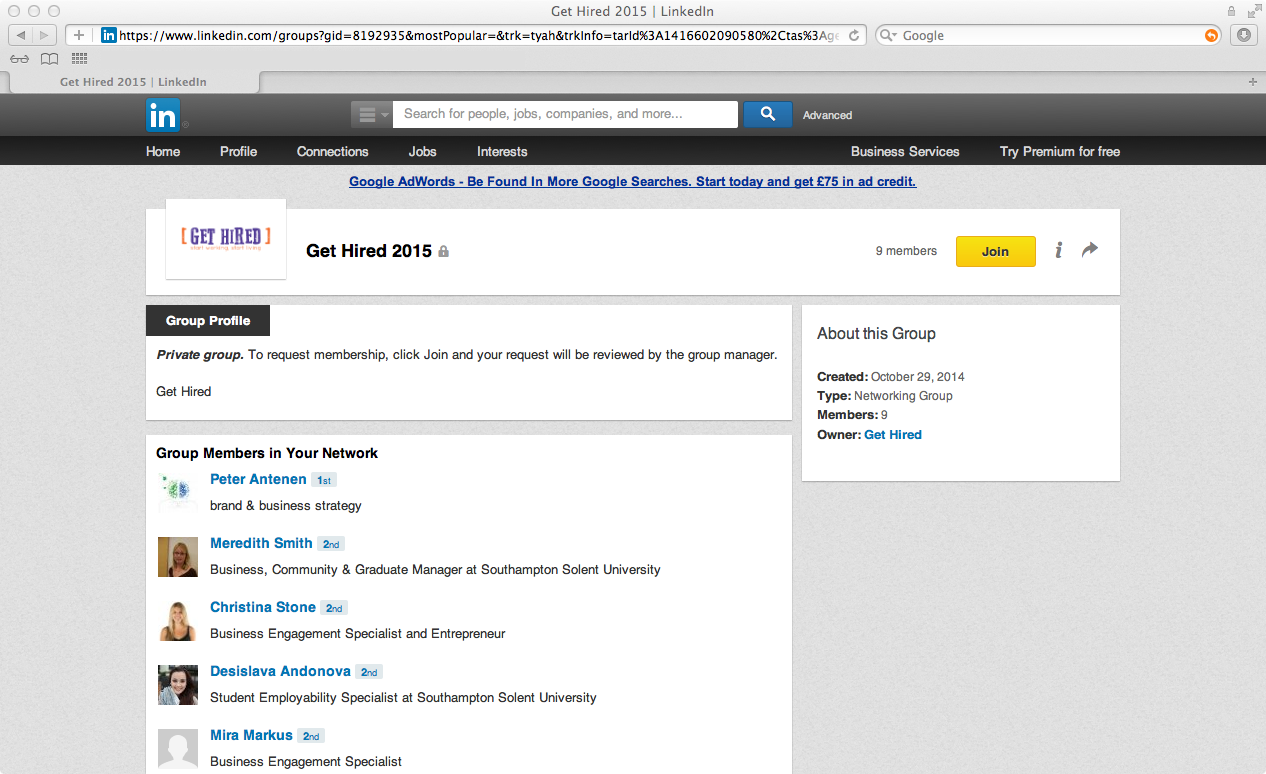Click the Get Hired 2015 group title
The image size is (1266, 774).
pos(369,251)
